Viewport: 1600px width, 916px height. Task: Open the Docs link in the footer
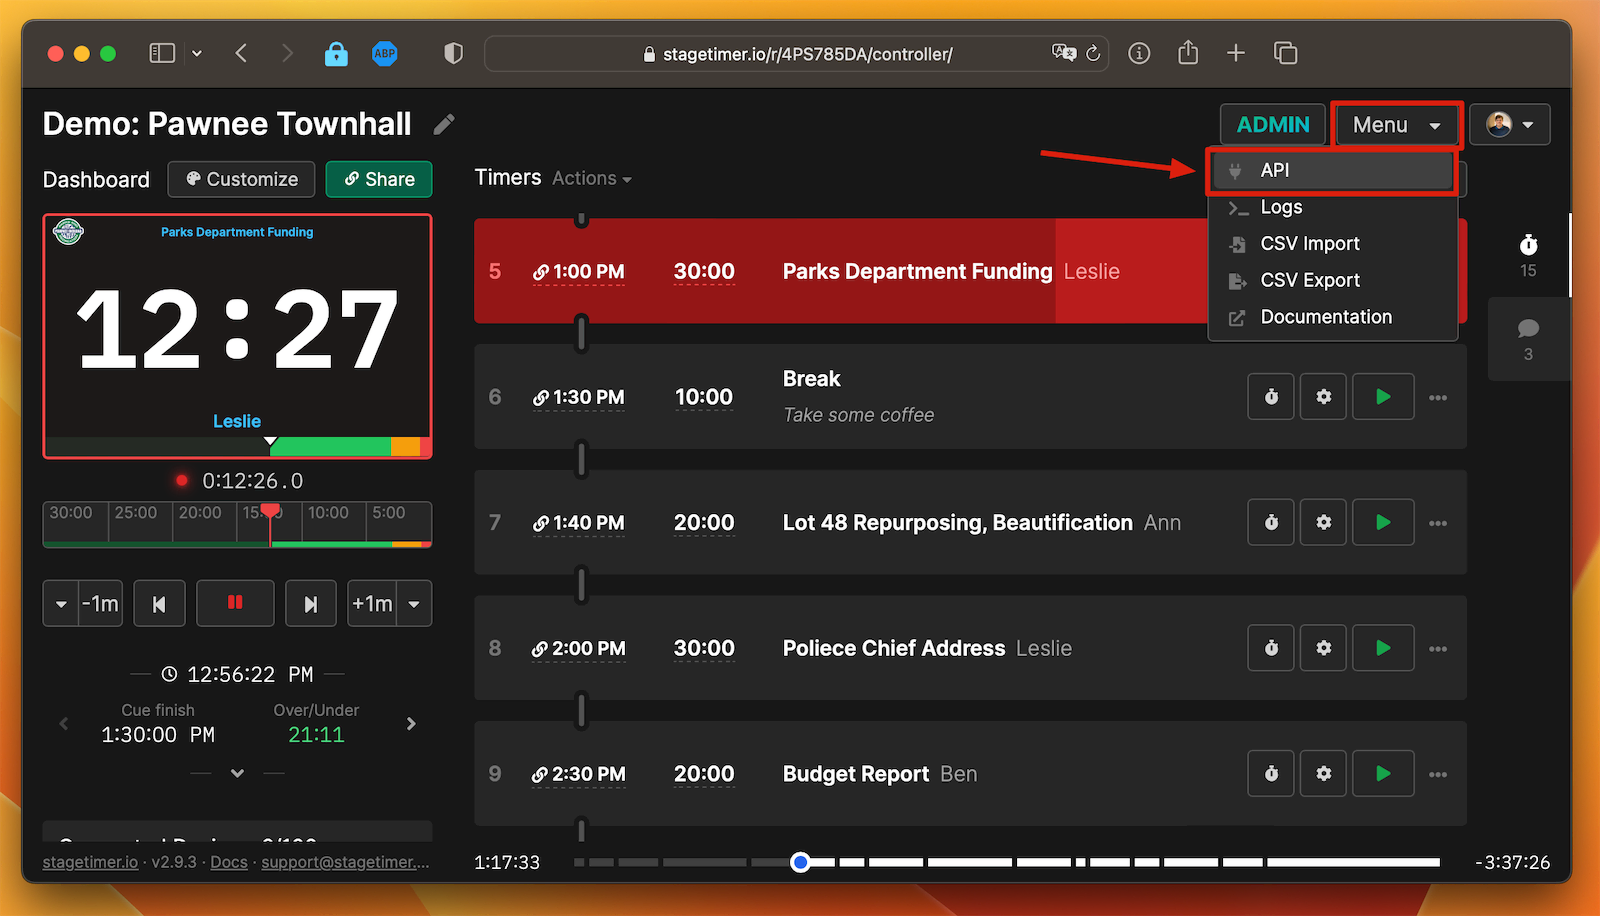(228, 862)
